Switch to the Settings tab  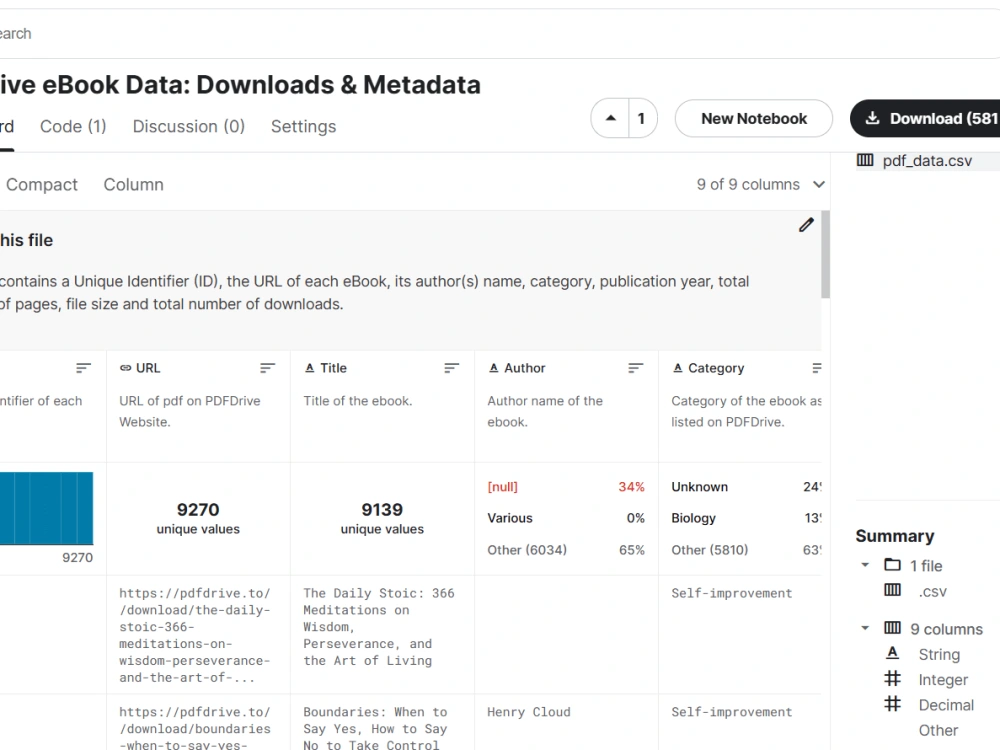[303, 126]
